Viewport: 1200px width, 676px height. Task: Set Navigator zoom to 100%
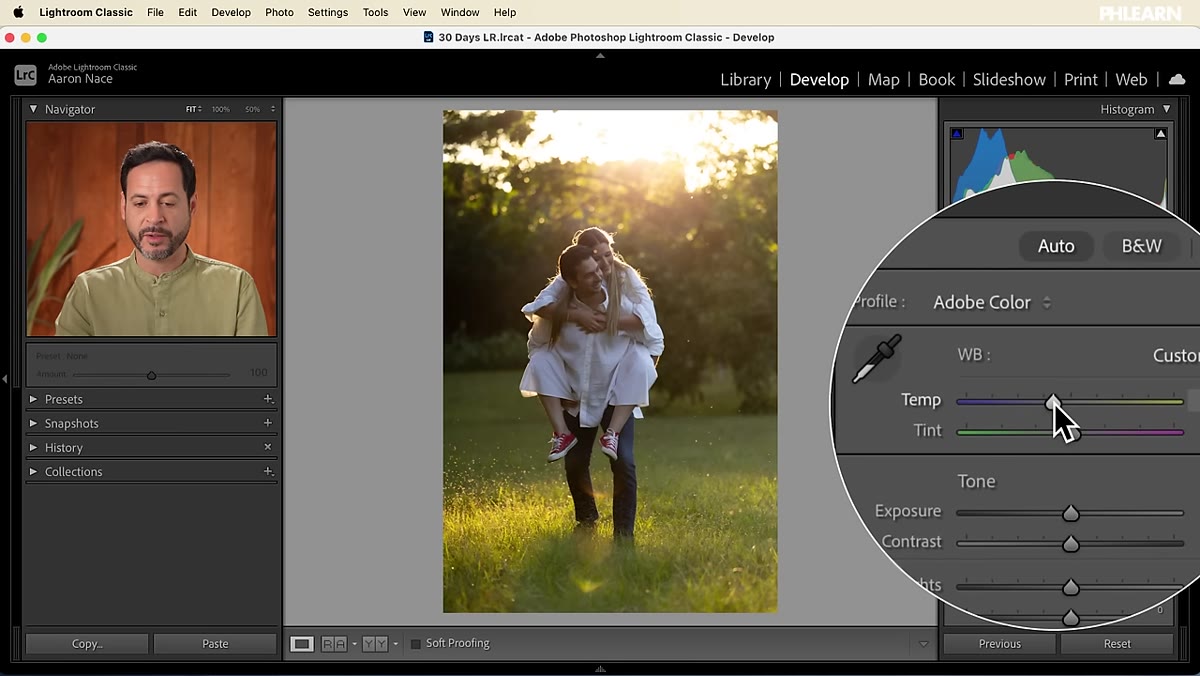click(220, 109)
